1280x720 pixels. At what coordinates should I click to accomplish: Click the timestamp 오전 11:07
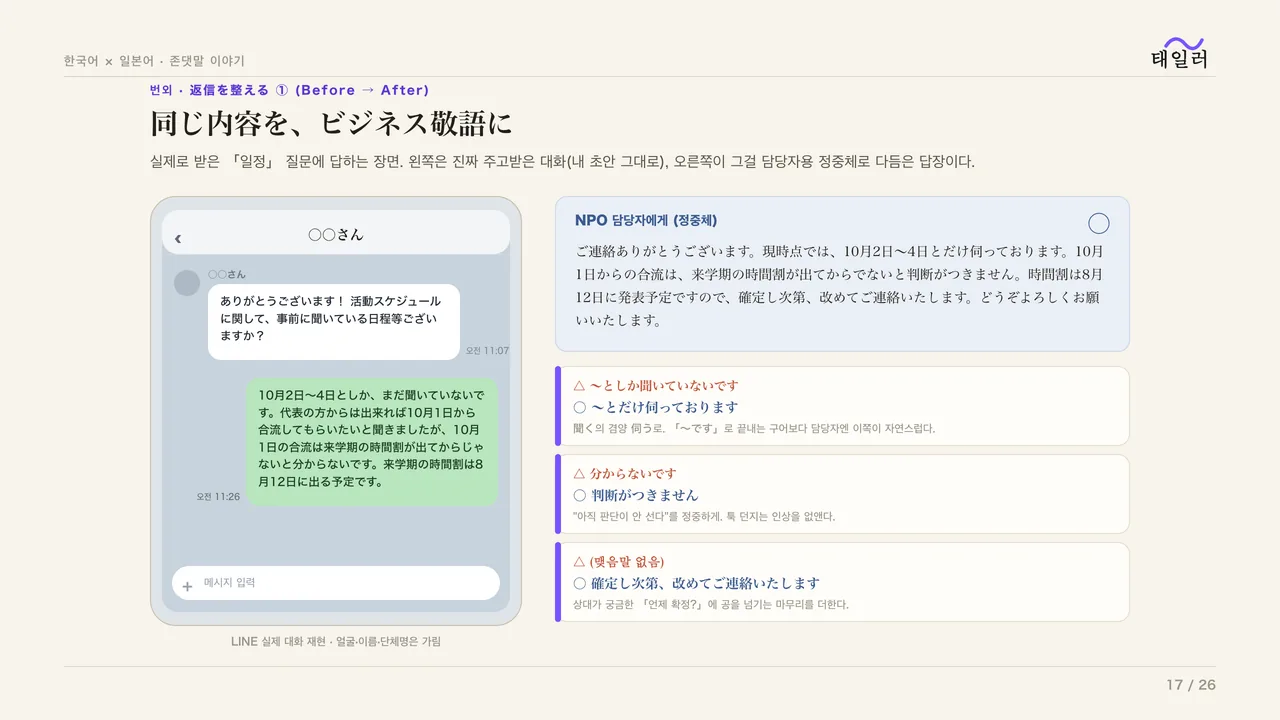487,351
